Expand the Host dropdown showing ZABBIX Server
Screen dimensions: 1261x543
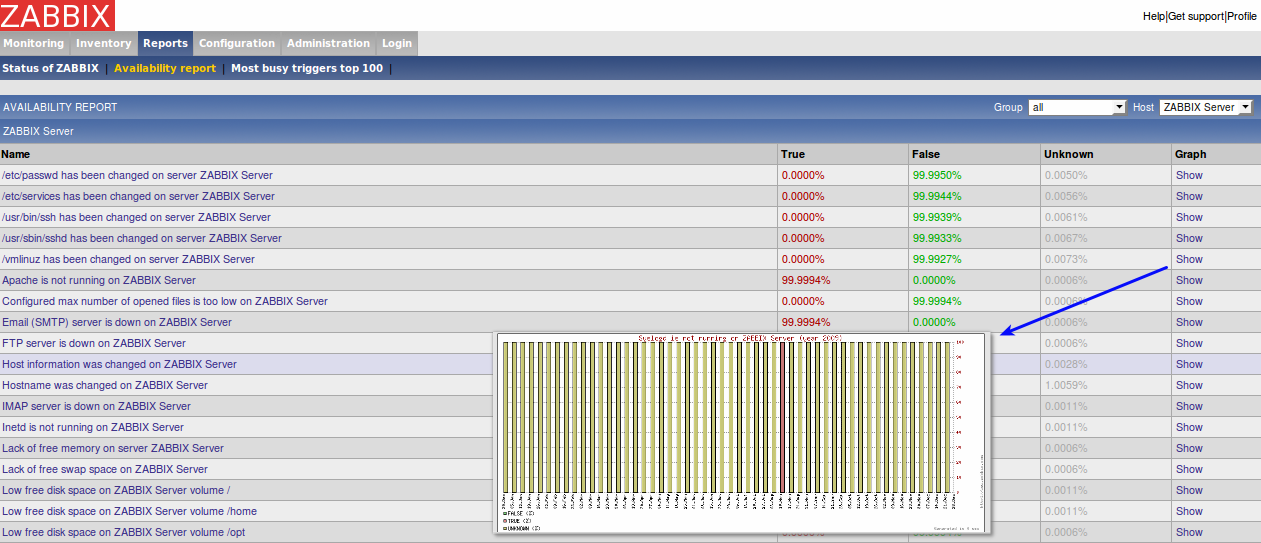click(1205, 107)
